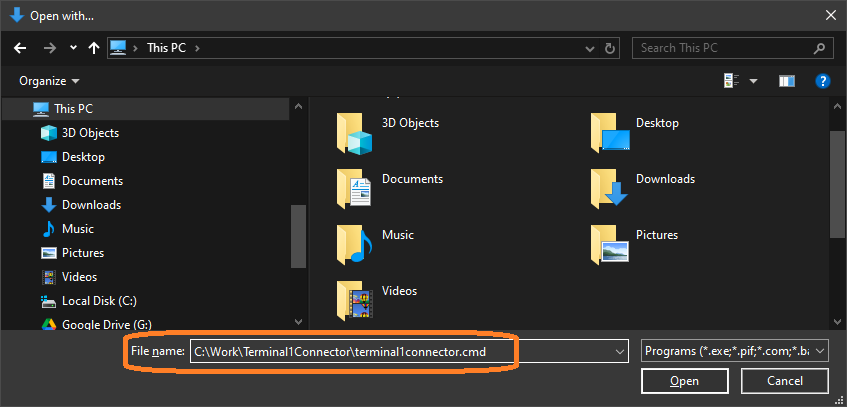Click the Pictures folder icon in main pane
Screen dimensions: 847x407
609,244
